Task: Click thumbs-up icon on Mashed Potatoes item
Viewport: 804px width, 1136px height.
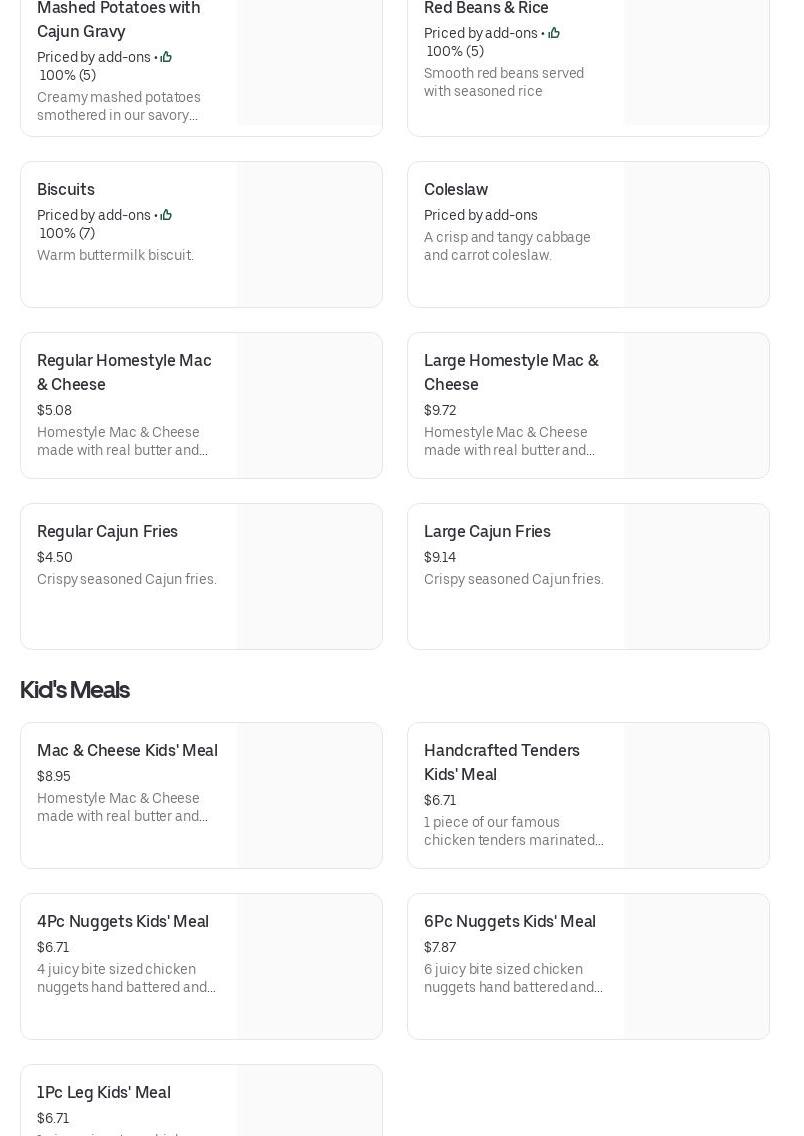Action: 166,57
